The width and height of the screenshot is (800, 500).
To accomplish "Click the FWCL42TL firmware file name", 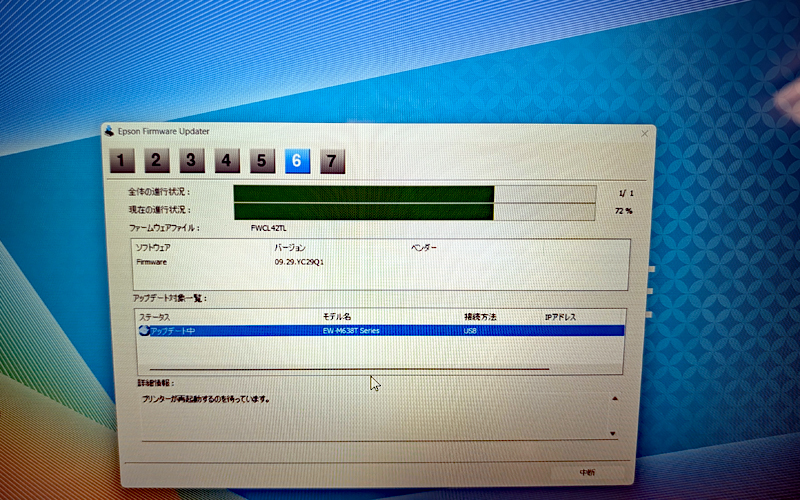I will pos(268,228).
